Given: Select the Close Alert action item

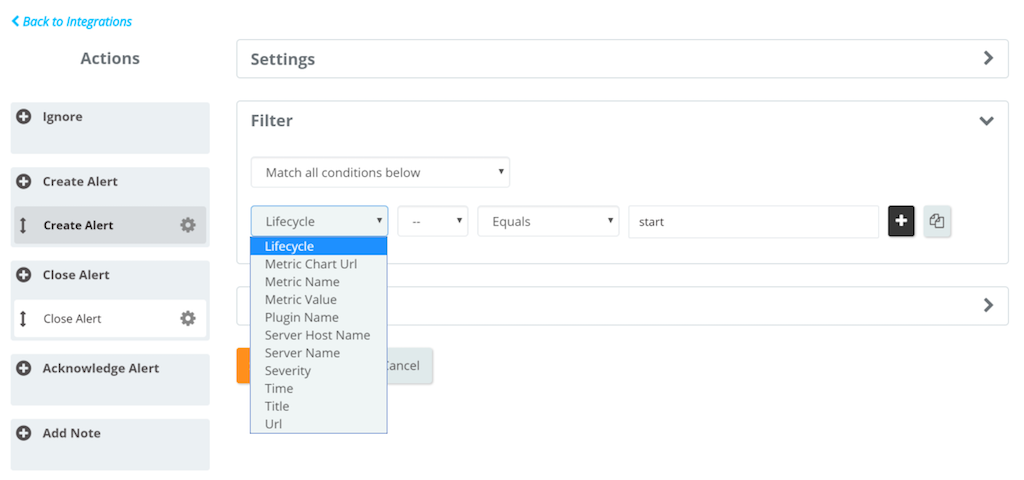Looking at the screenshot, I should [x=100, y=319].
